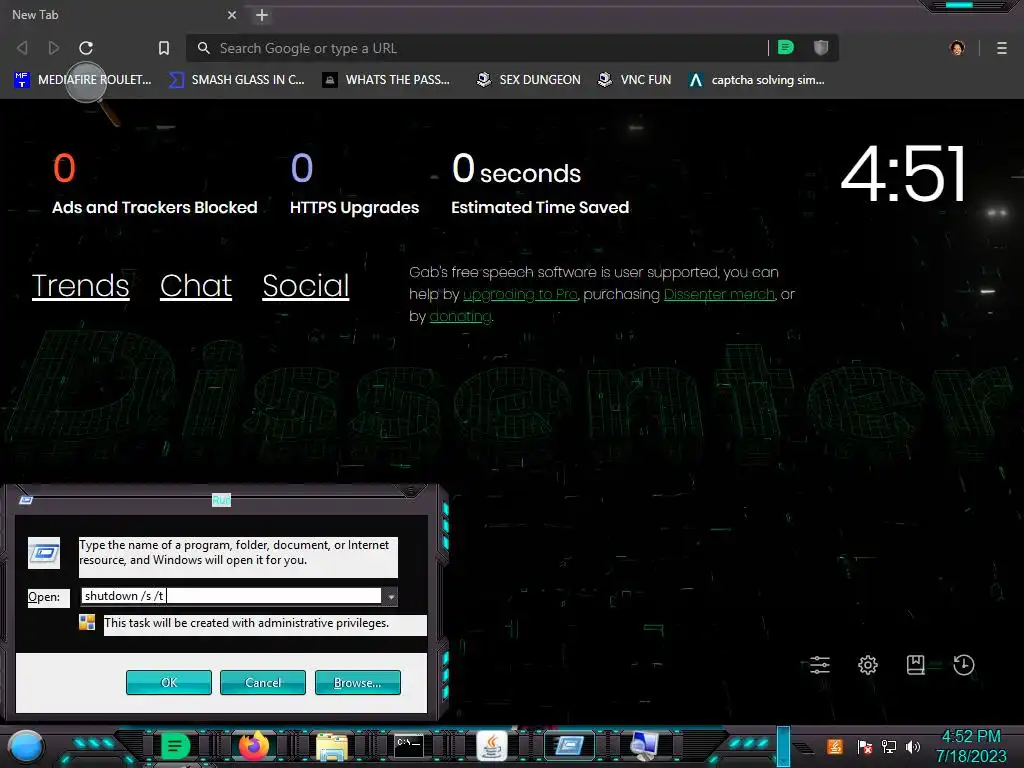Click the Open text field in Run dialog

pos(232,596)
